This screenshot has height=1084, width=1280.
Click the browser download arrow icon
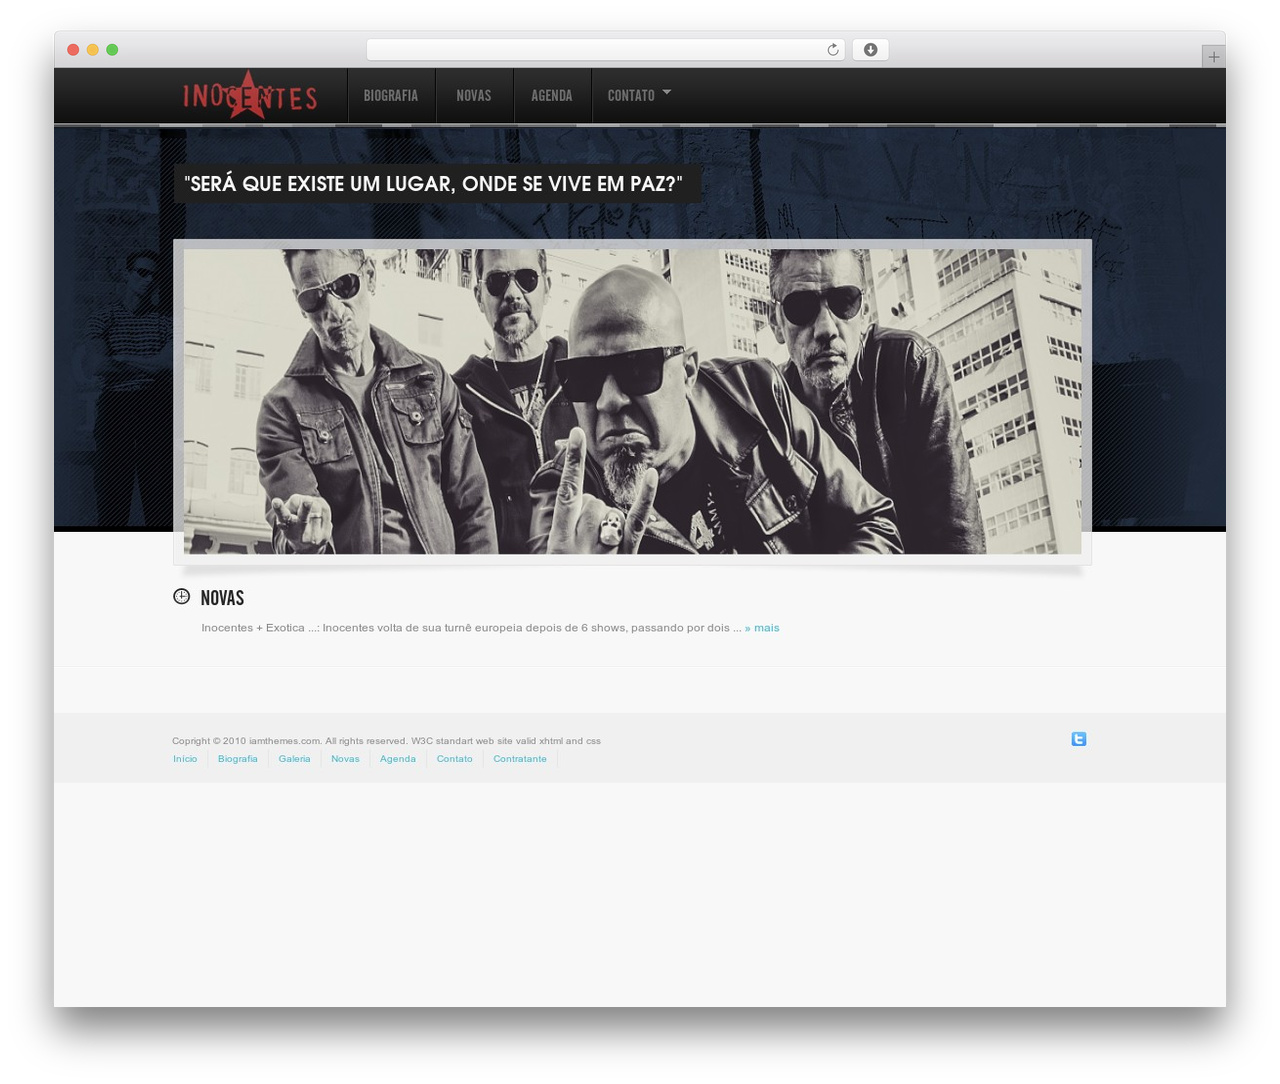coord(870,50)
